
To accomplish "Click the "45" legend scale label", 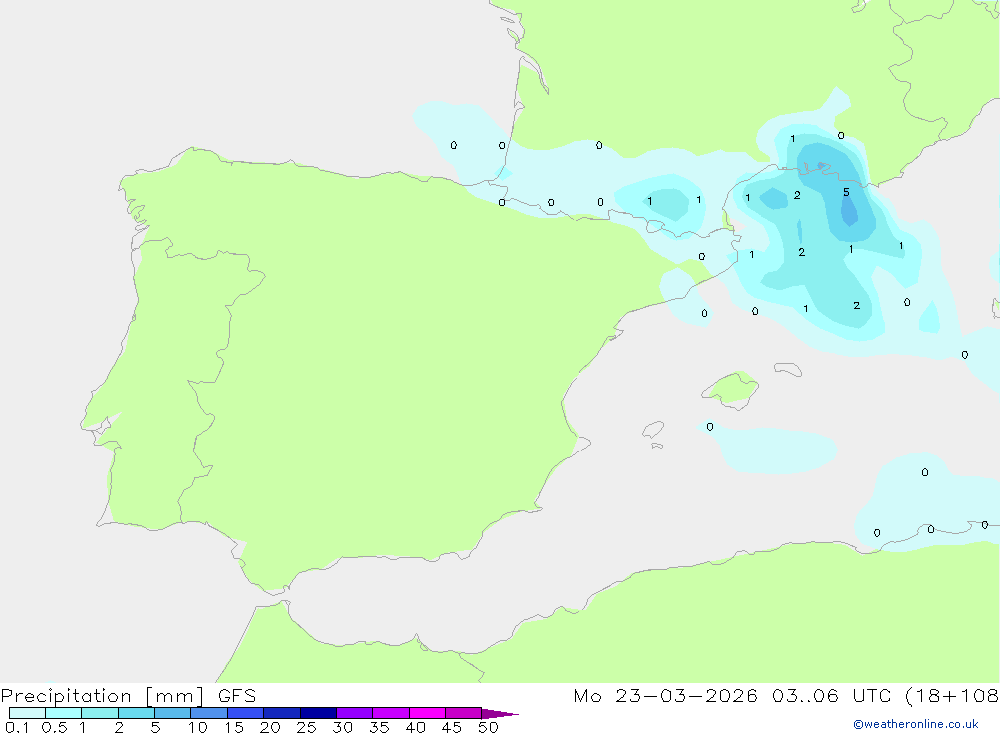I will point(452,727).
